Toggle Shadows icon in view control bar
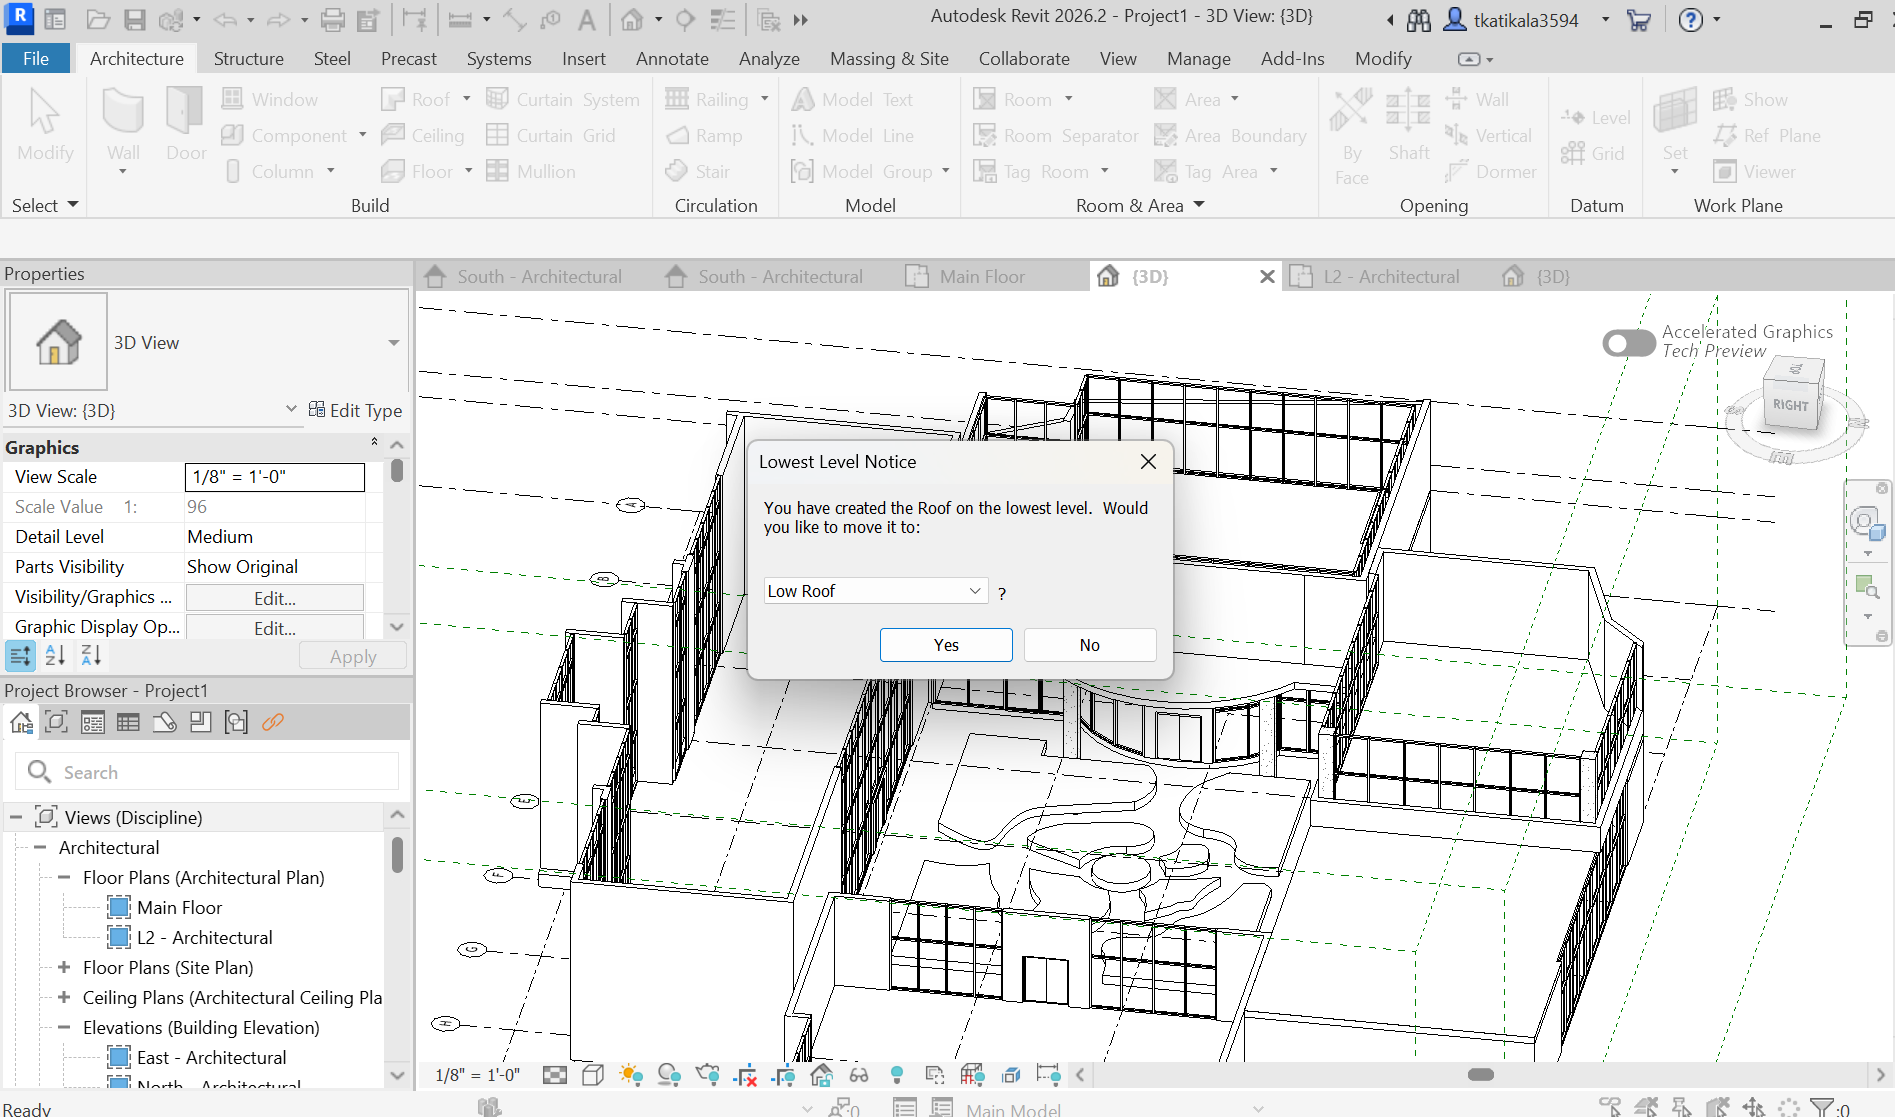 [x=669, y=1075]
